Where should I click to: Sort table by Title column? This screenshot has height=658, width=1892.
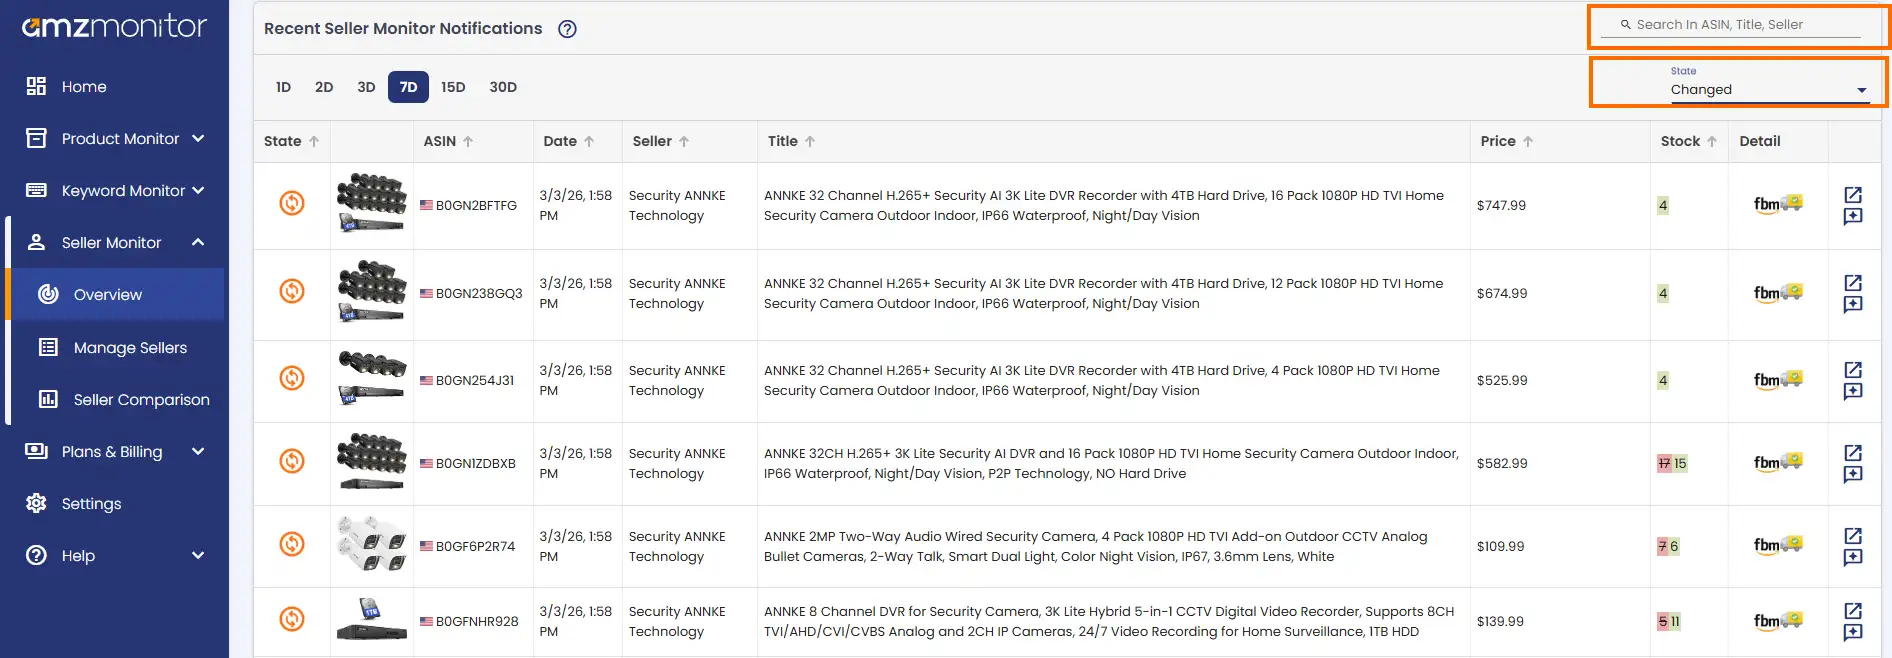(x=791, y=141)
